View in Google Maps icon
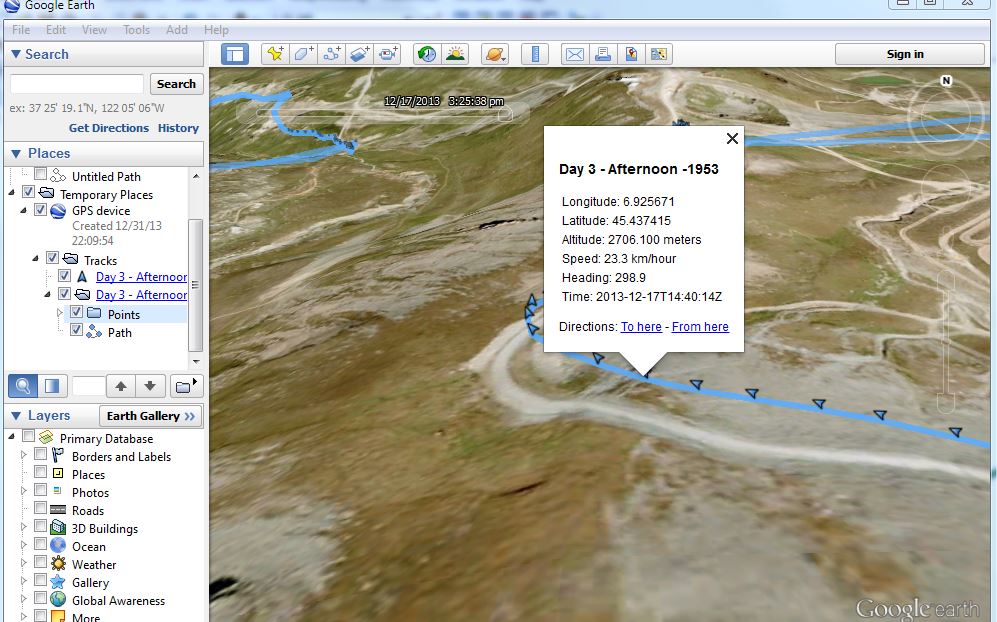 (659, 54)
